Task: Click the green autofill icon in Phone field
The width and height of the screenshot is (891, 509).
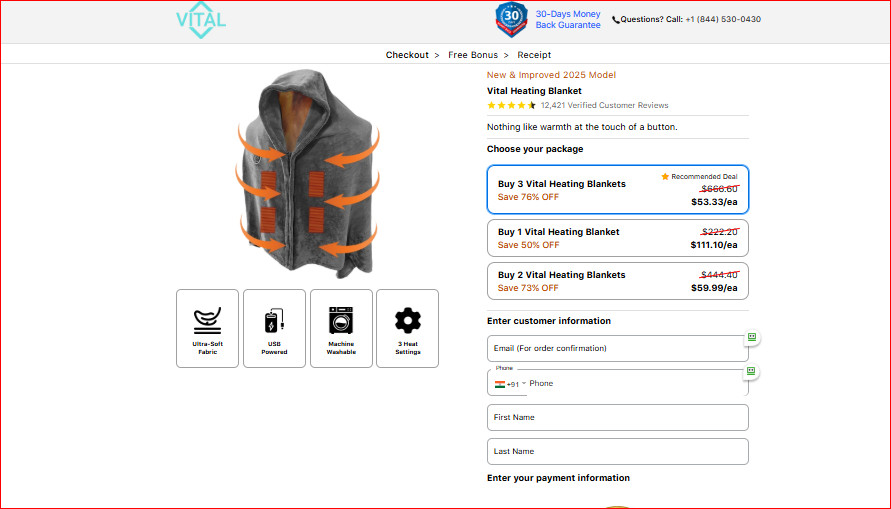Action: [751, 371]
